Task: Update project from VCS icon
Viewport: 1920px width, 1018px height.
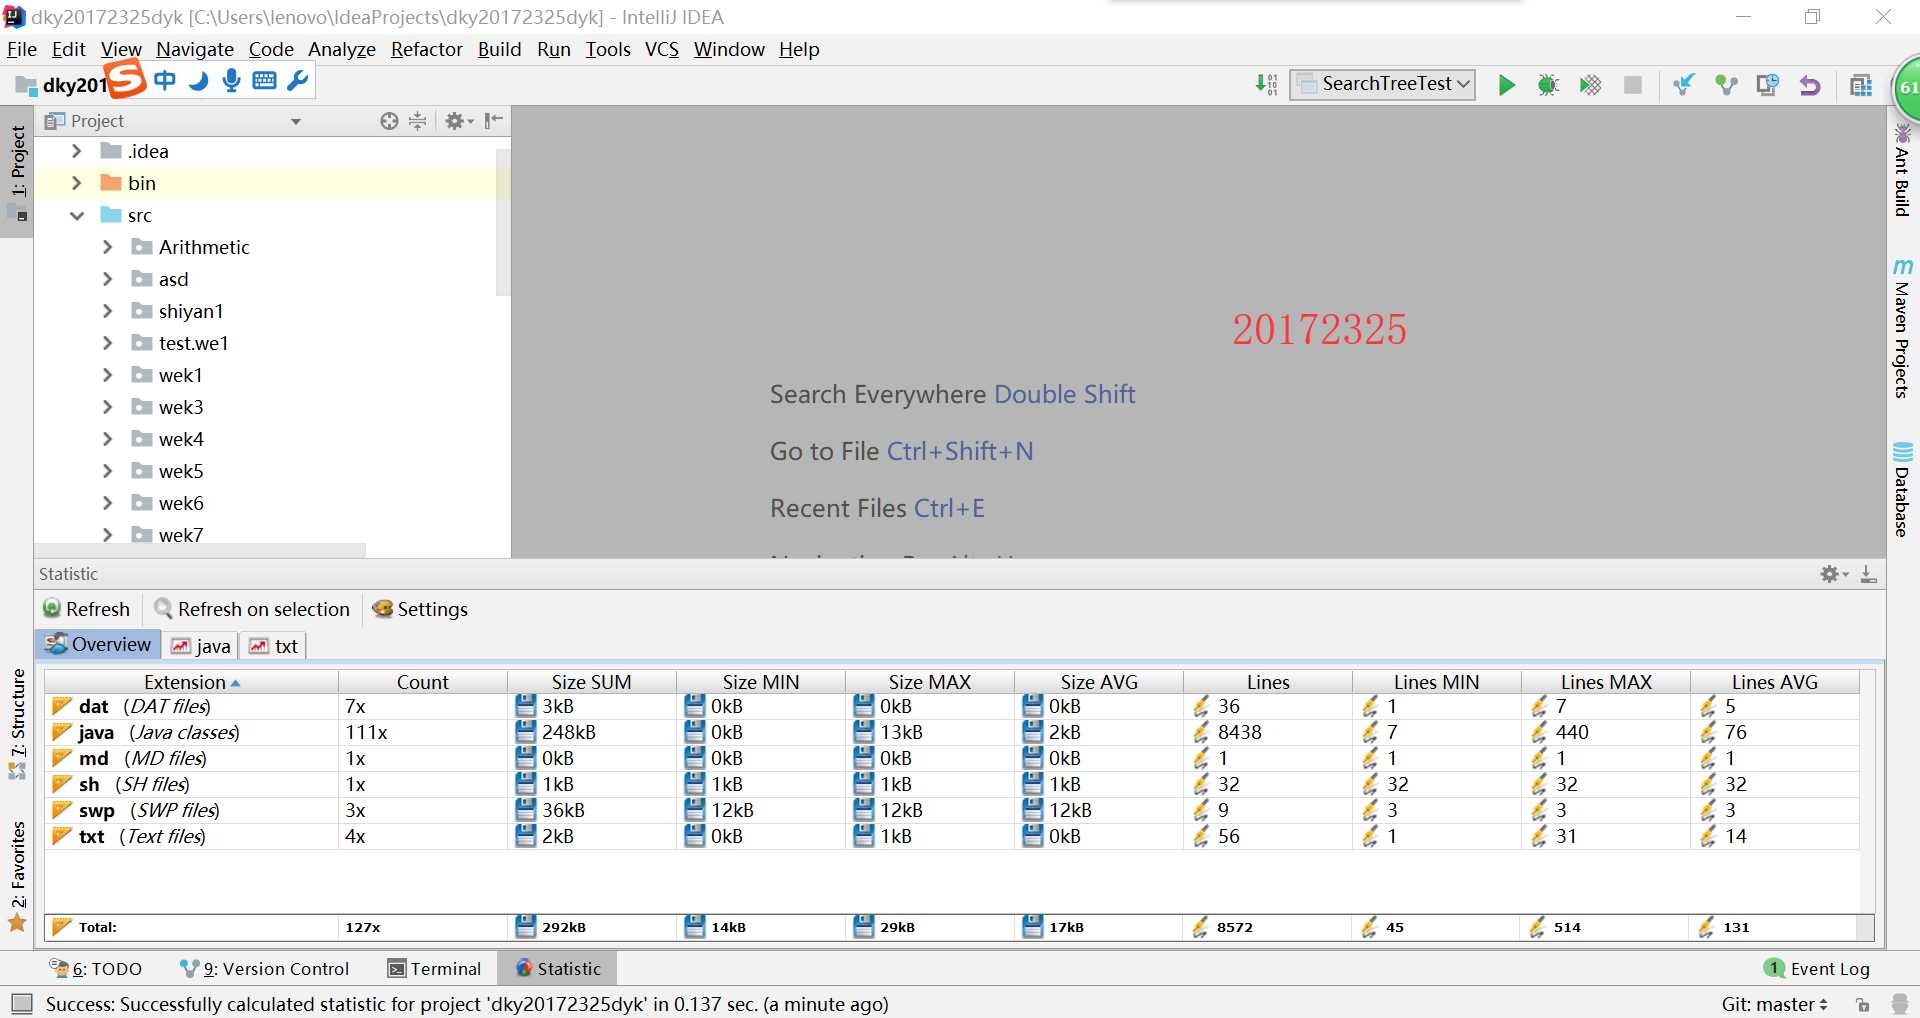Action: click(x=1684, y=85)
